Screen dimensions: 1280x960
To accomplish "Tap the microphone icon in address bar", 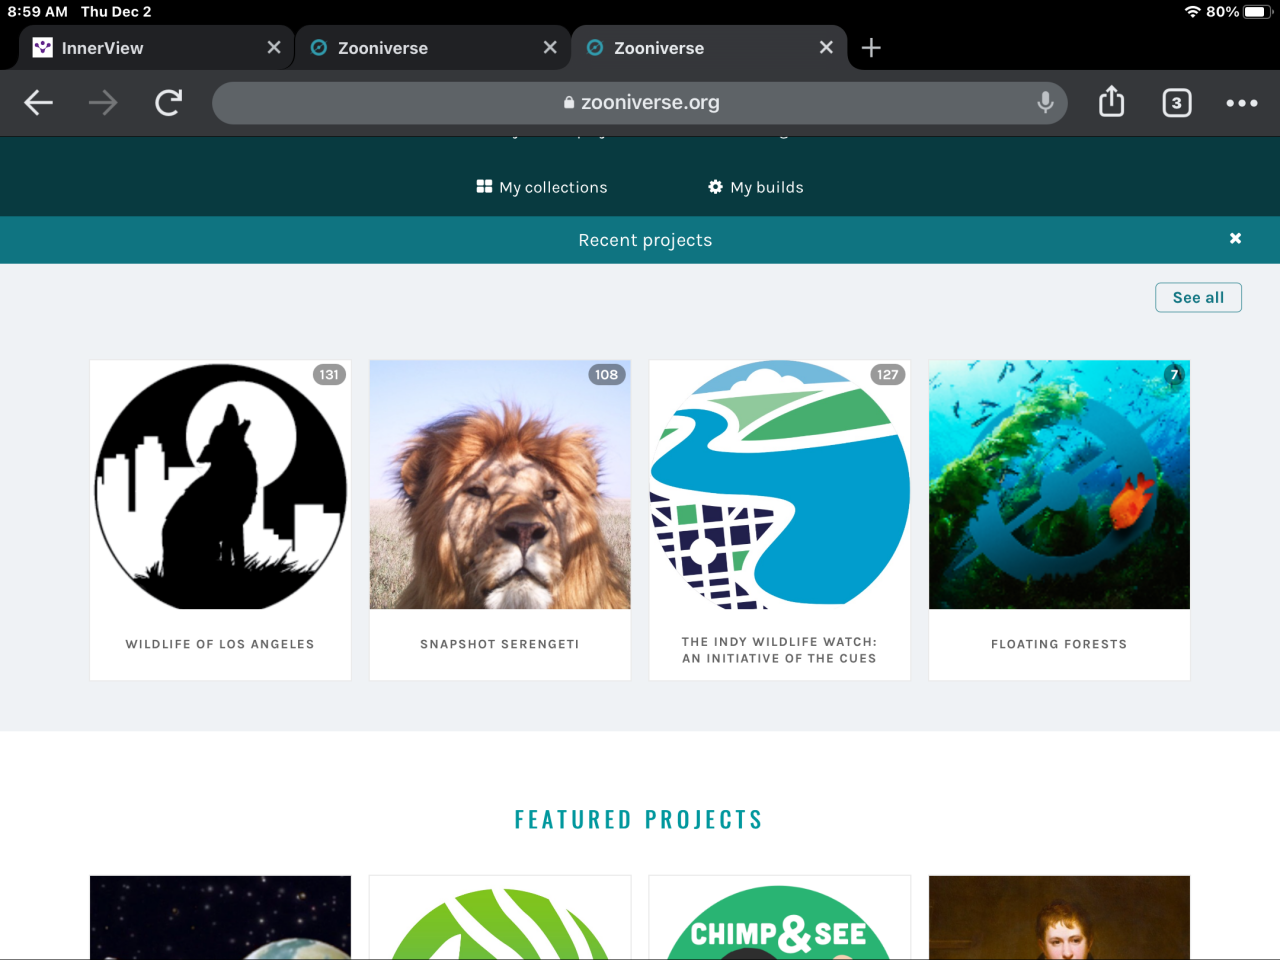I will coord(1045,102).
